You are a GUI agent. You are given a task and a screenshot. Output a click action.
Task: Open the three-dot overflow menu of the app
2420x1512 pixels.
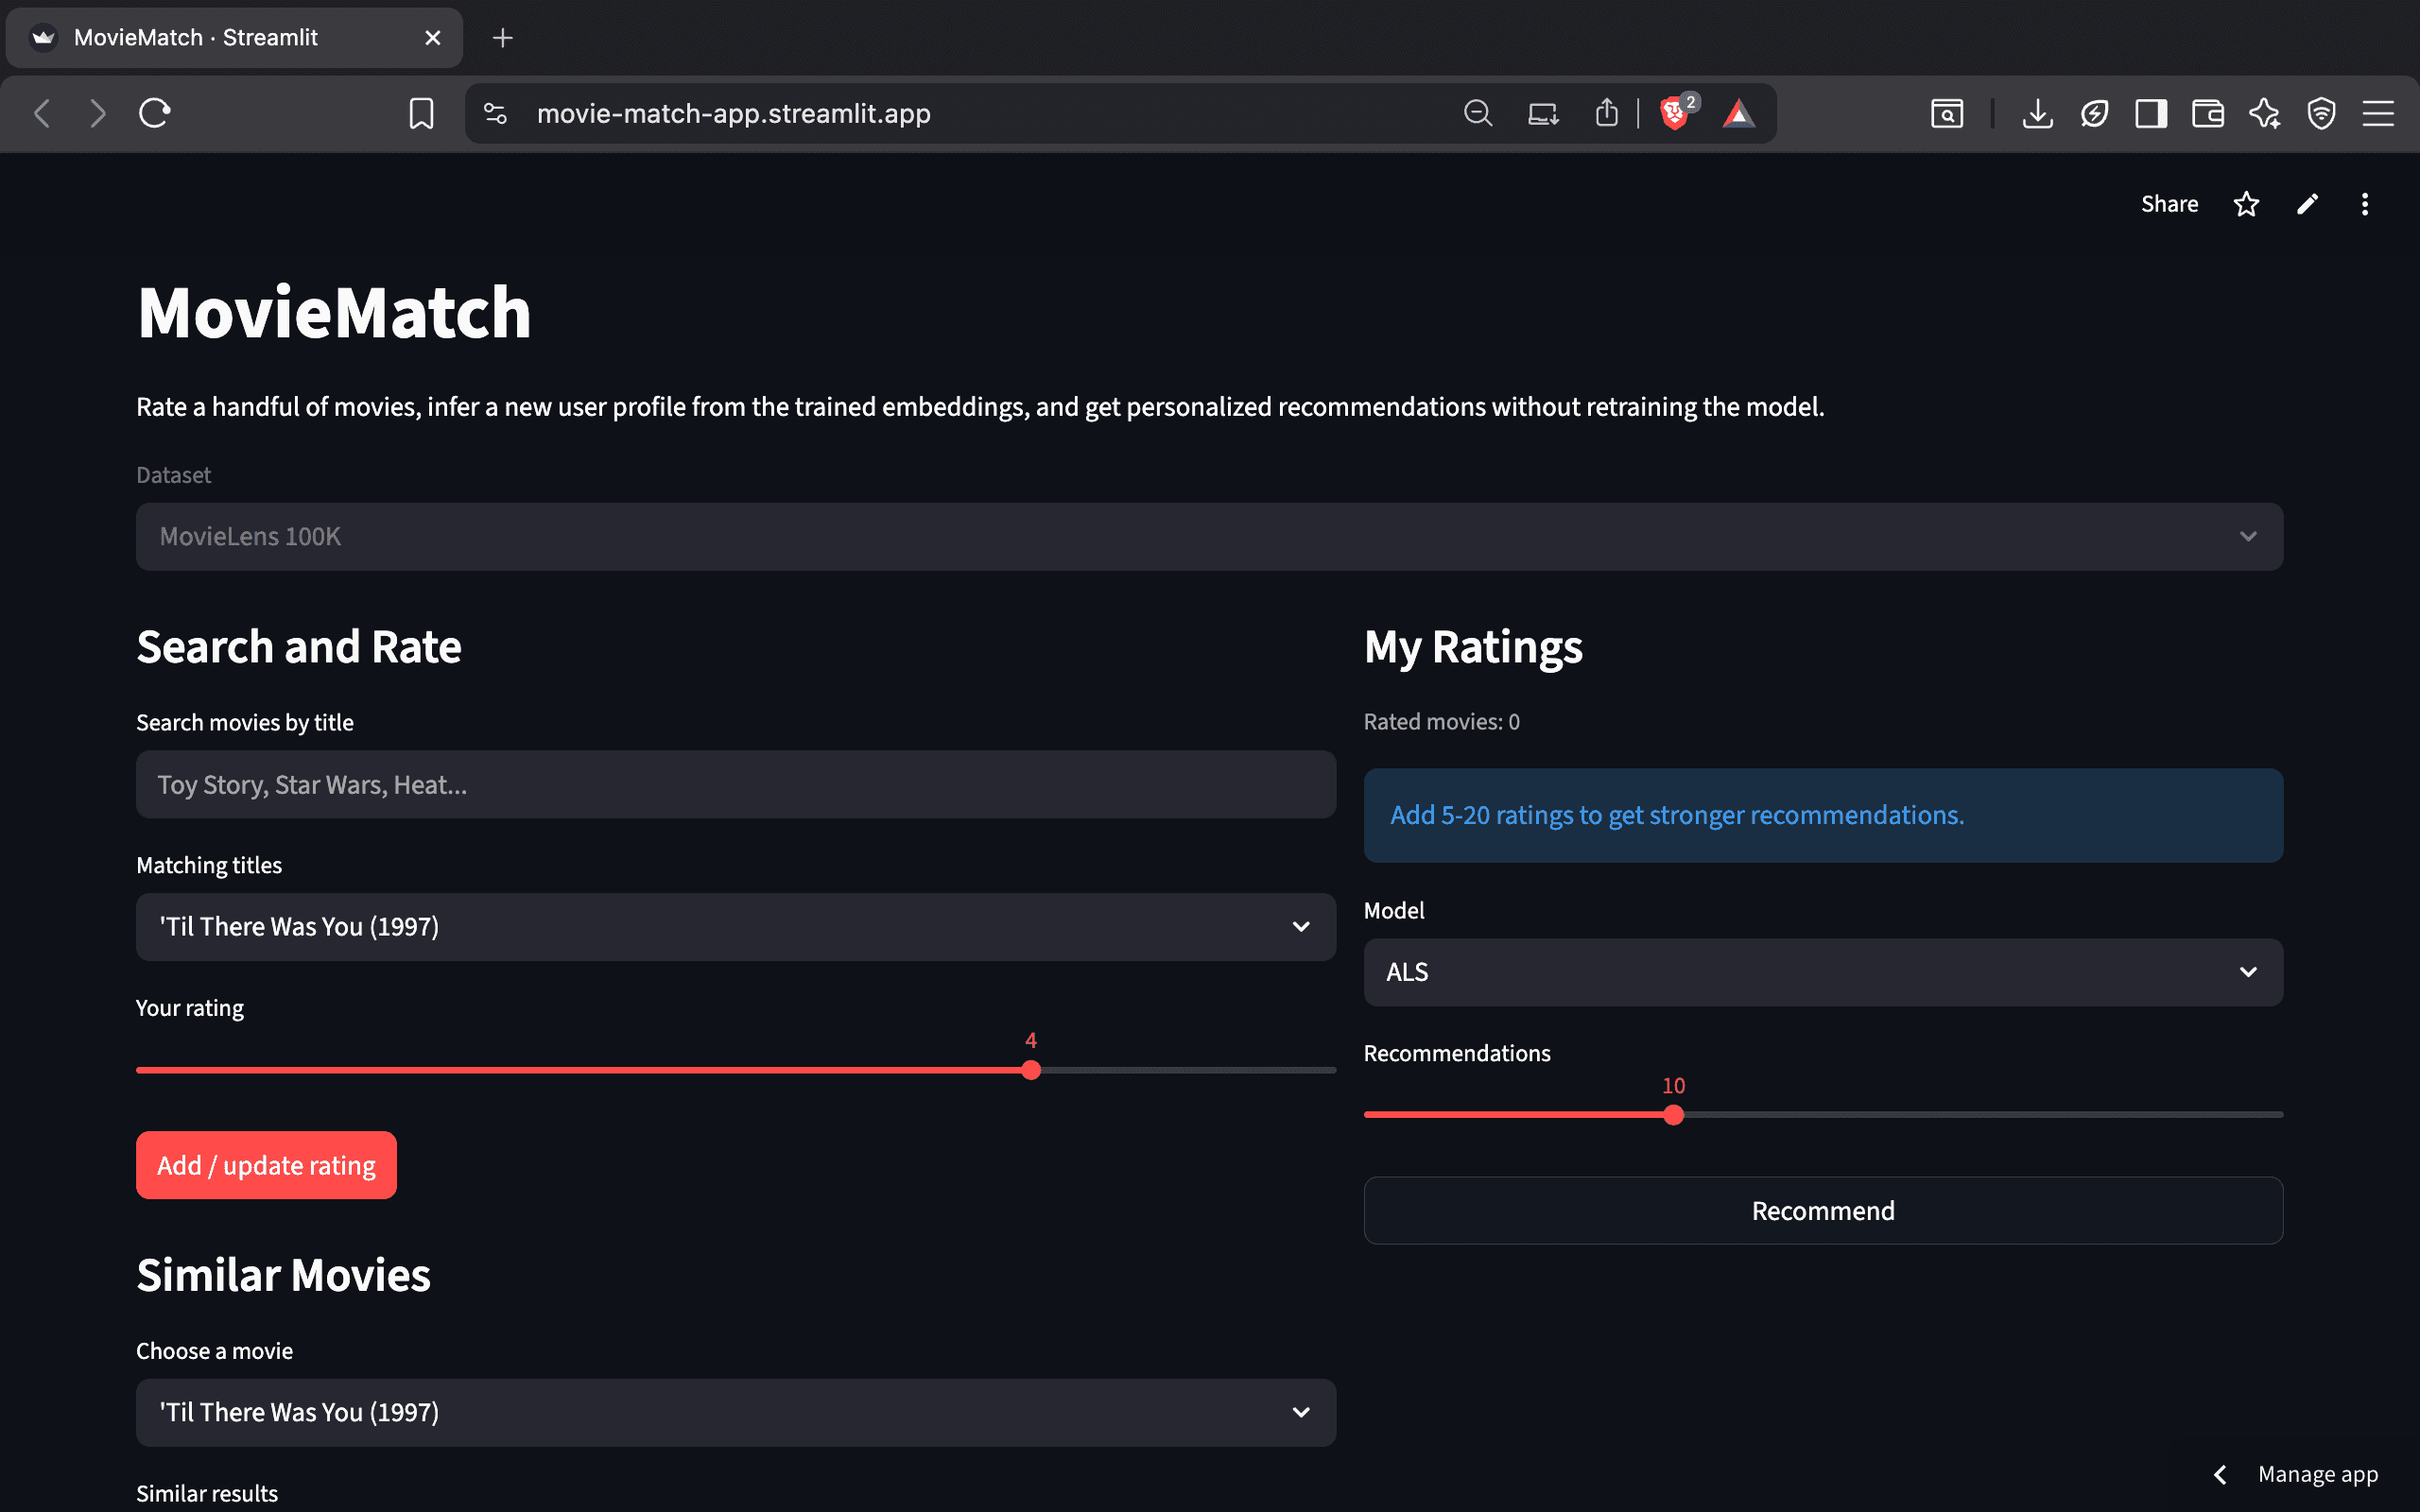tap(2365, 203)
